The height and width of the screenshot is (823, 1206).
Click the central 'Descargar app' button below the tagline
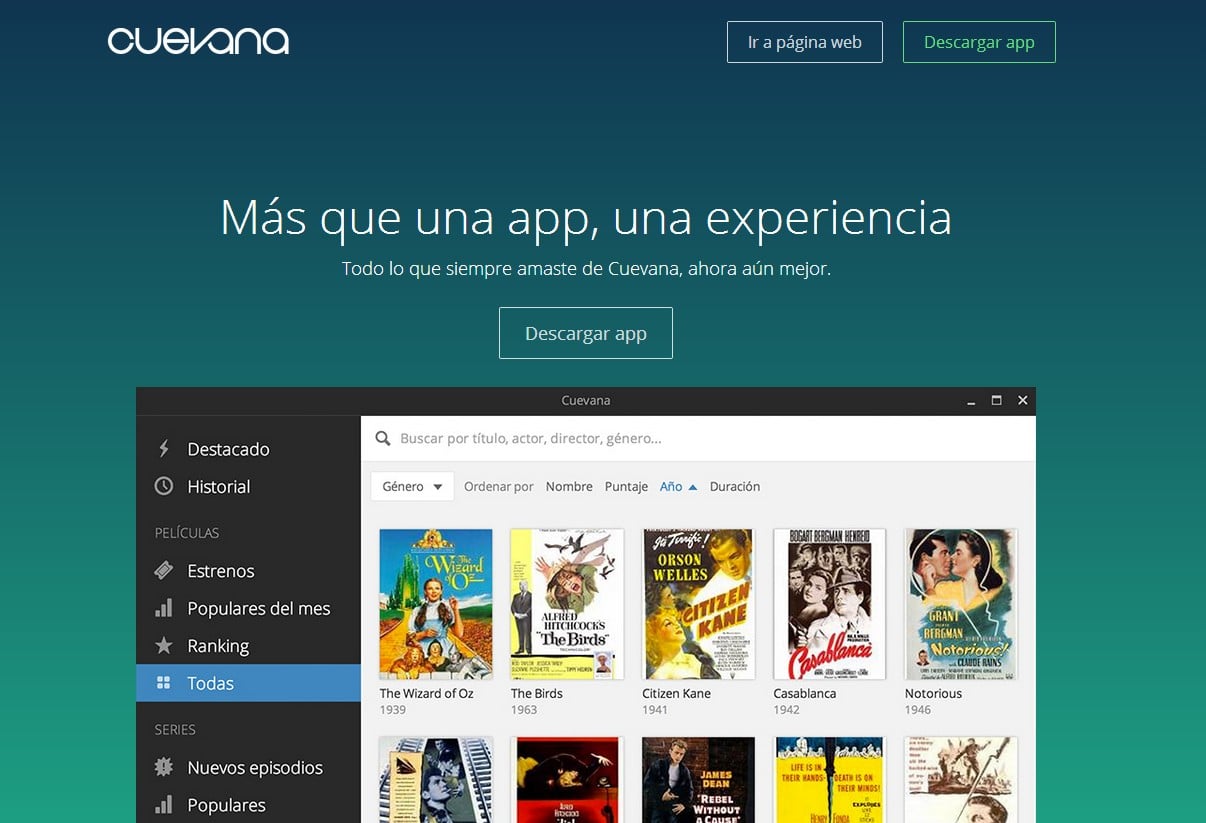[586, 333]
